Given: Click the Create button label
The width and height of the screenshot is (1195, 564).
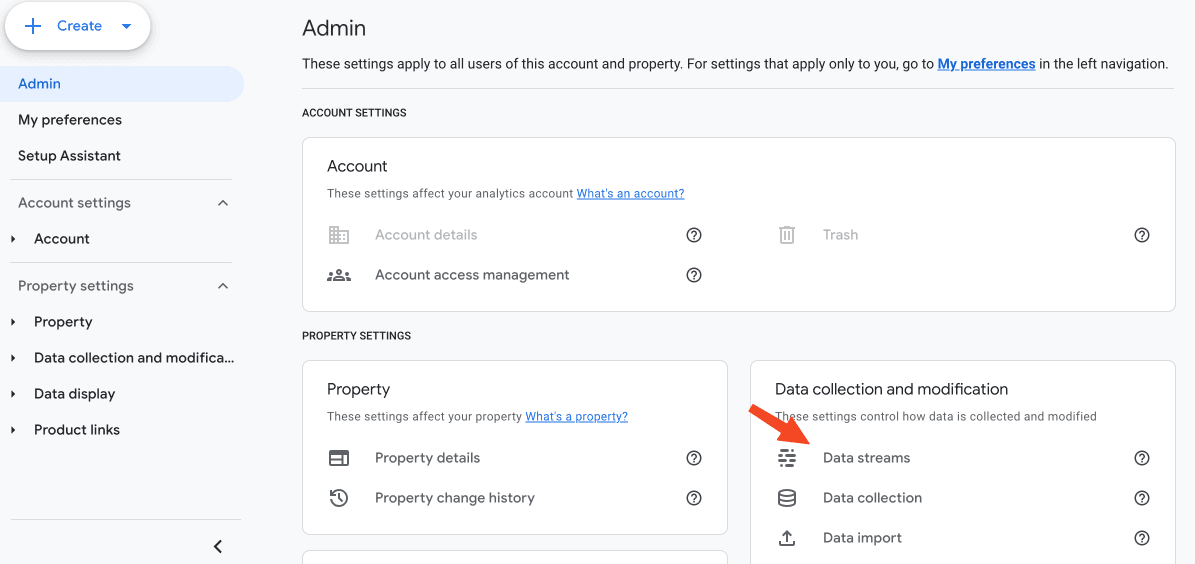Looking at the screenshot, I should 79,26.
